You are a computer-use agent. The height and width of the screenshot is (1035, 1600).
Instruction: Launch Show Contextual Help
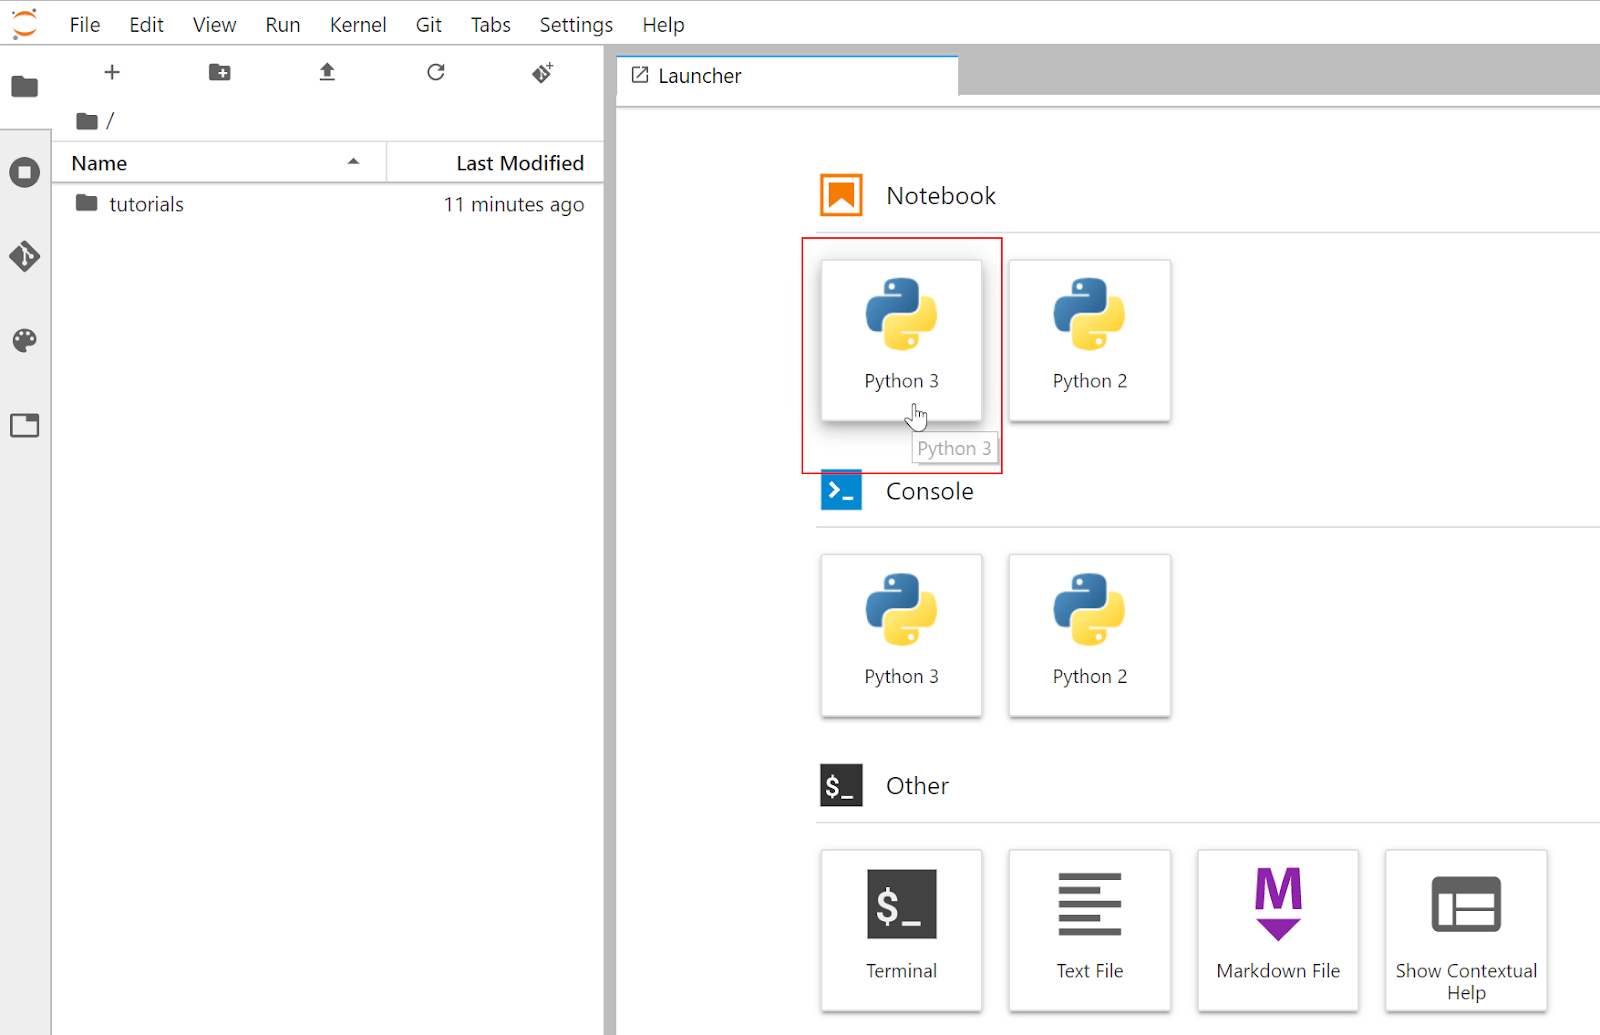coord(1465,930)
